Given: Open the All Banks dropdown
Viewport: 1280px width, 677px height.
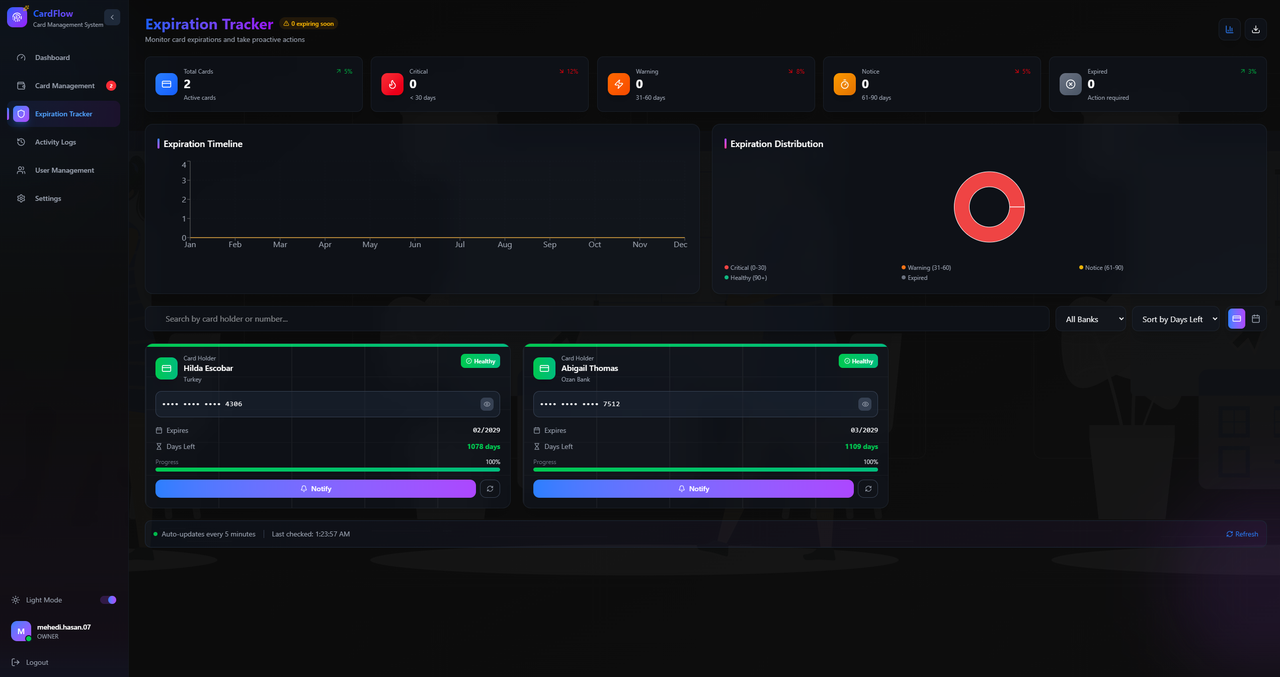Looking at the screenshot, I should tap(1091, 319).
